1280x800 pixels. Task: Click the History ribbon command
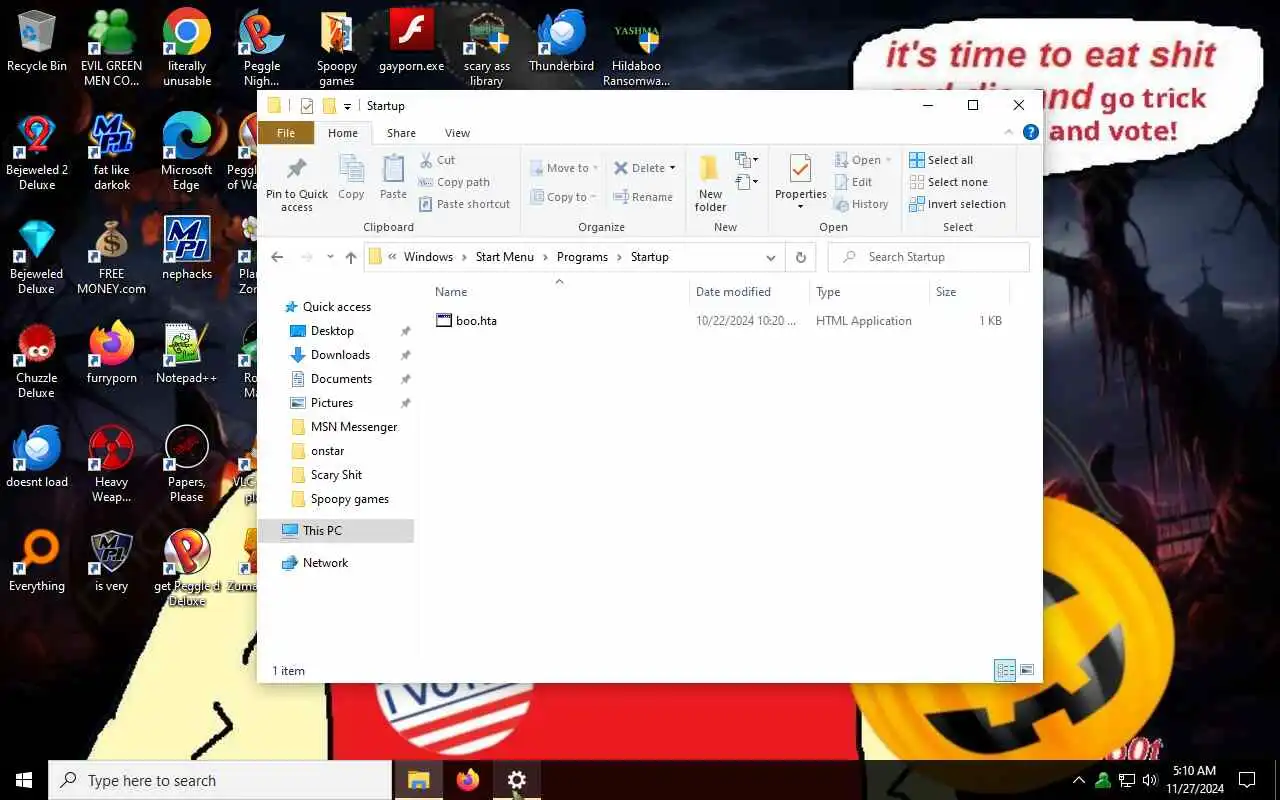[x=861, y=204]
